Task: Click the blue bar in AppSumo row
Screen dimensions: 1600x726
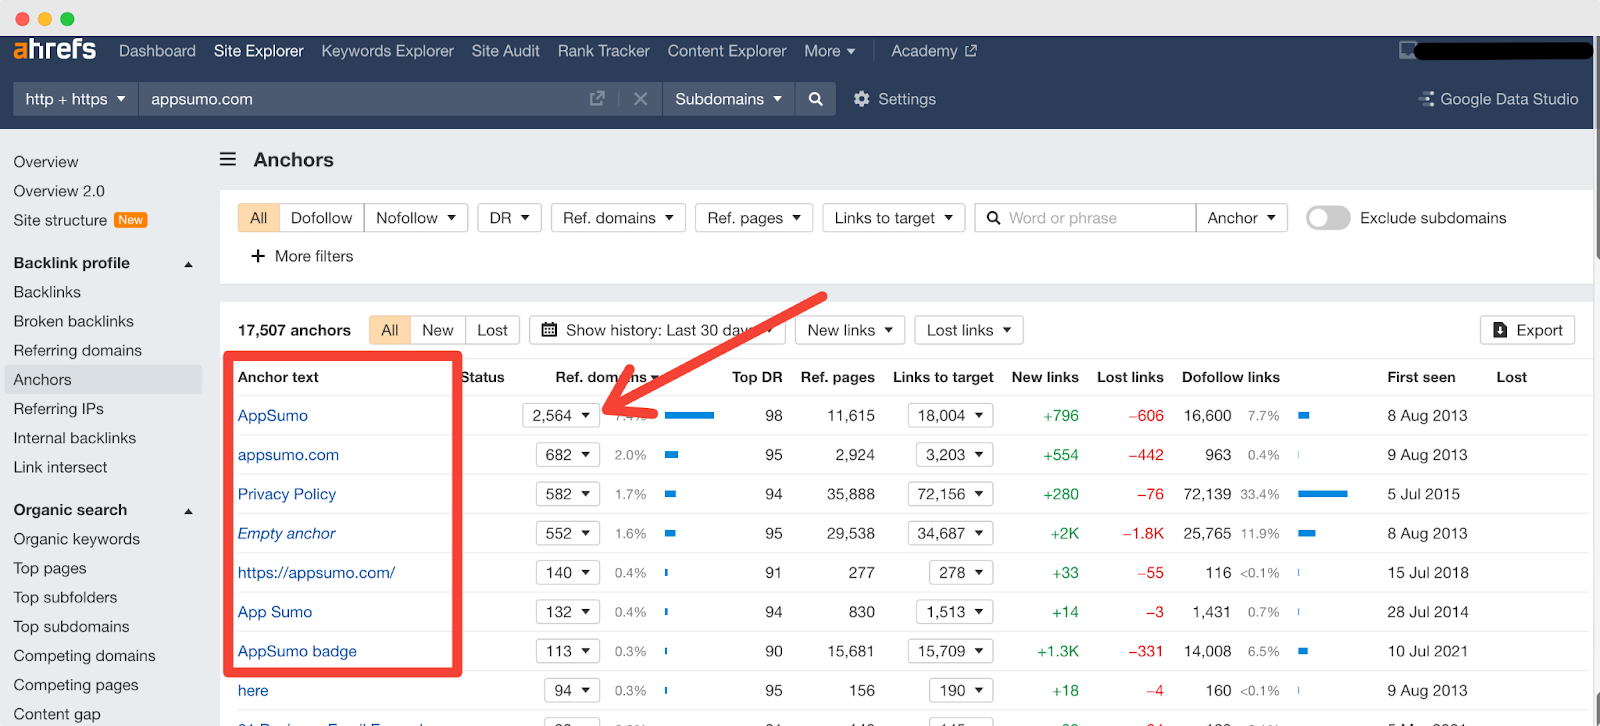Action: (x=689, y=415)
